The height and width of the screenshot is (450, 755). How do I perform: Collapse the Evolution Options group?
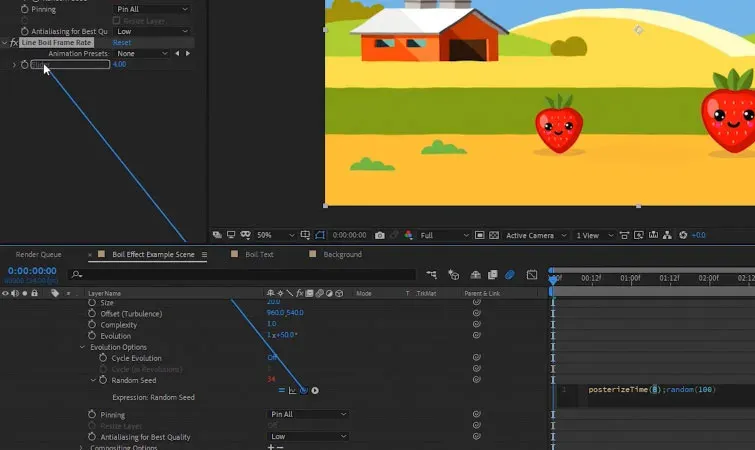[x=82, y=347]
